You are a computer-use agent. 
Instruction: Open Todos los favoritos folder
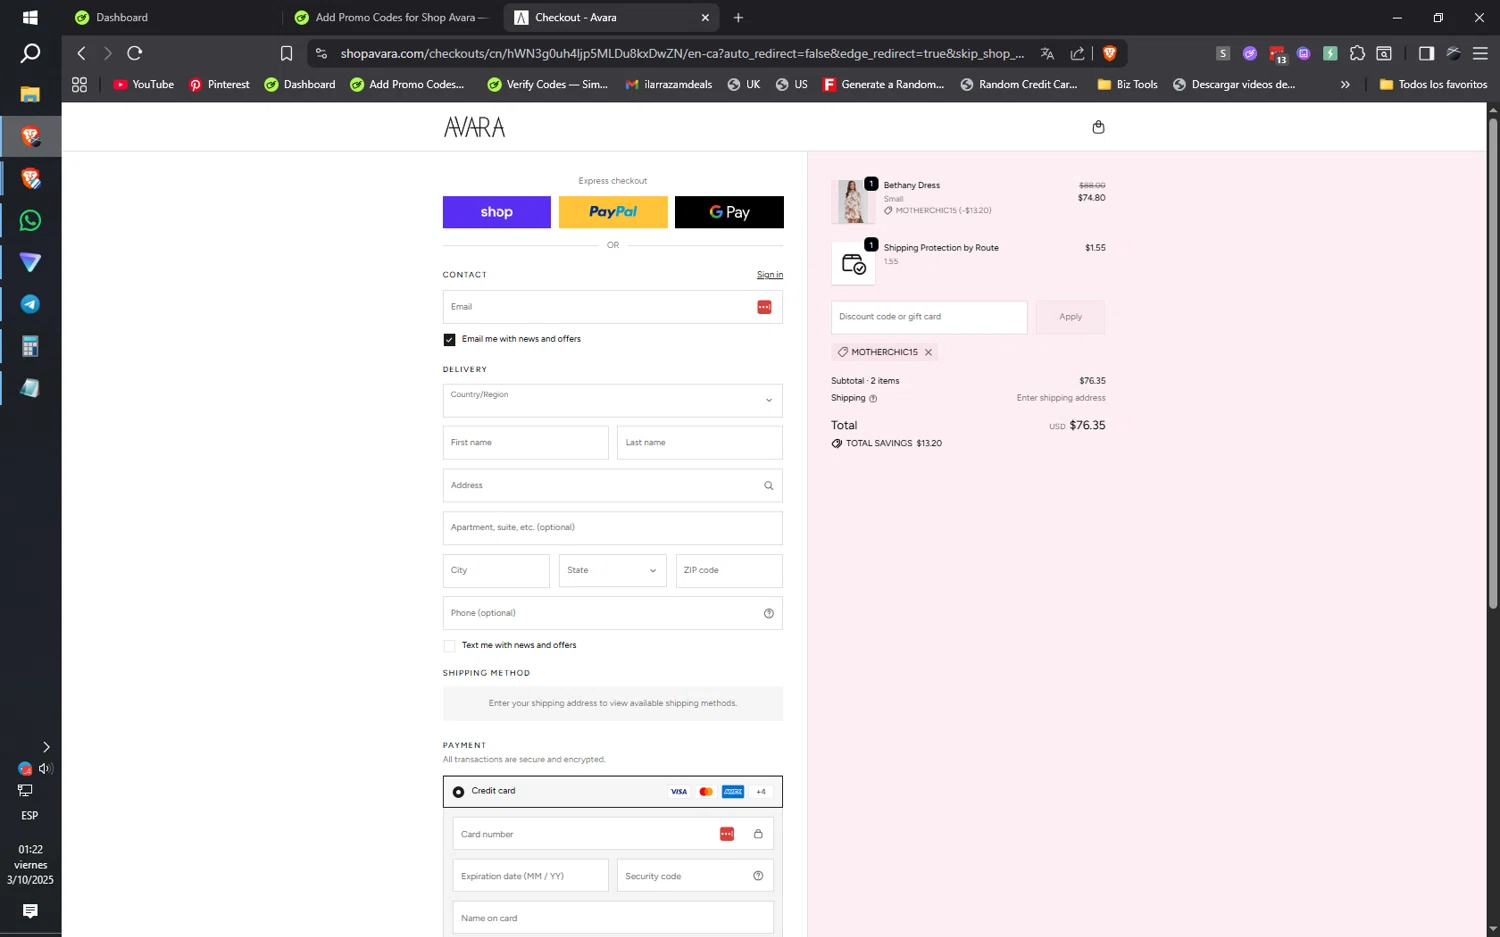pyautogui.click(x=1433, y=85)
